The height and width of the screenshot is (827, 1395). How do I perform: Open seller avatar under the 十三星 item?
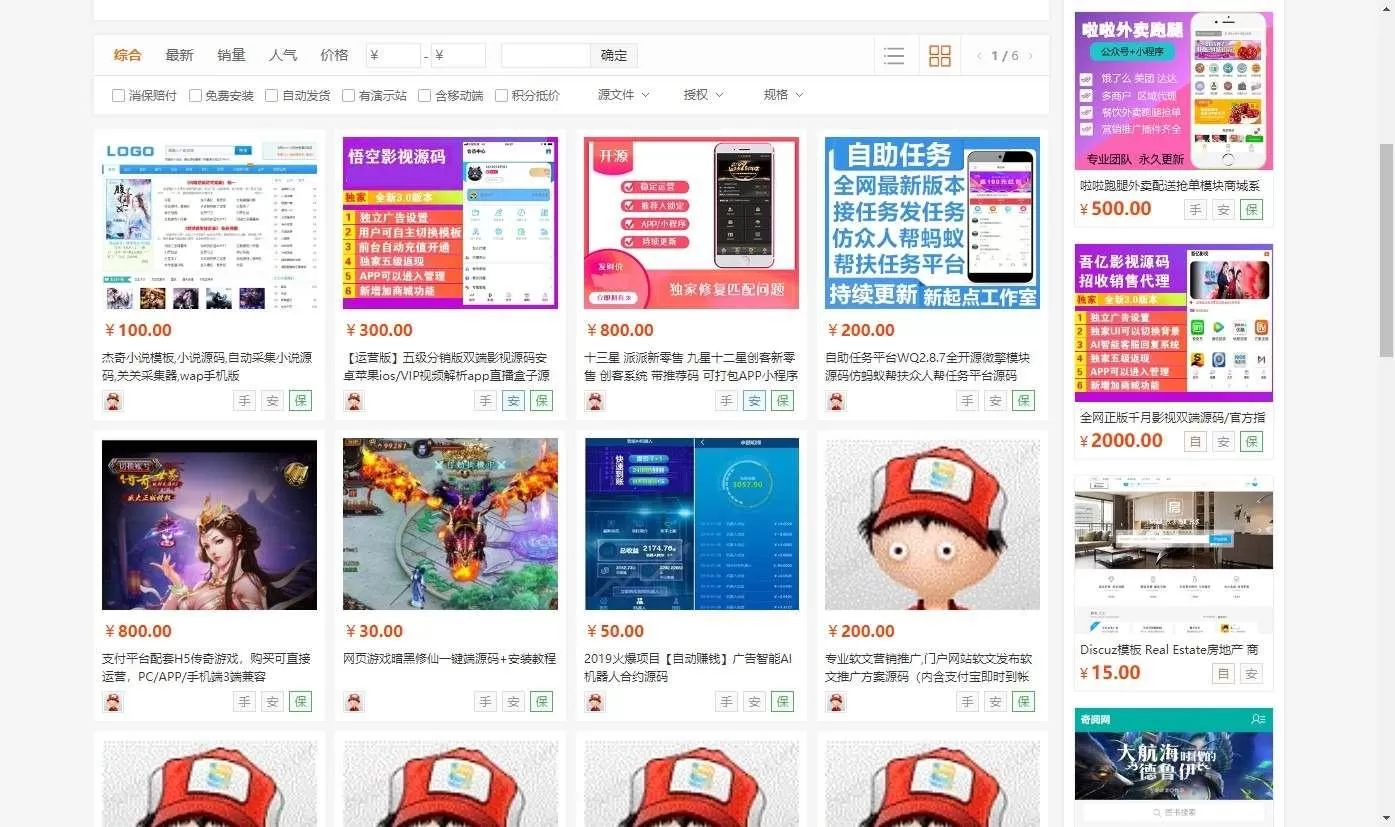[595, 401]
